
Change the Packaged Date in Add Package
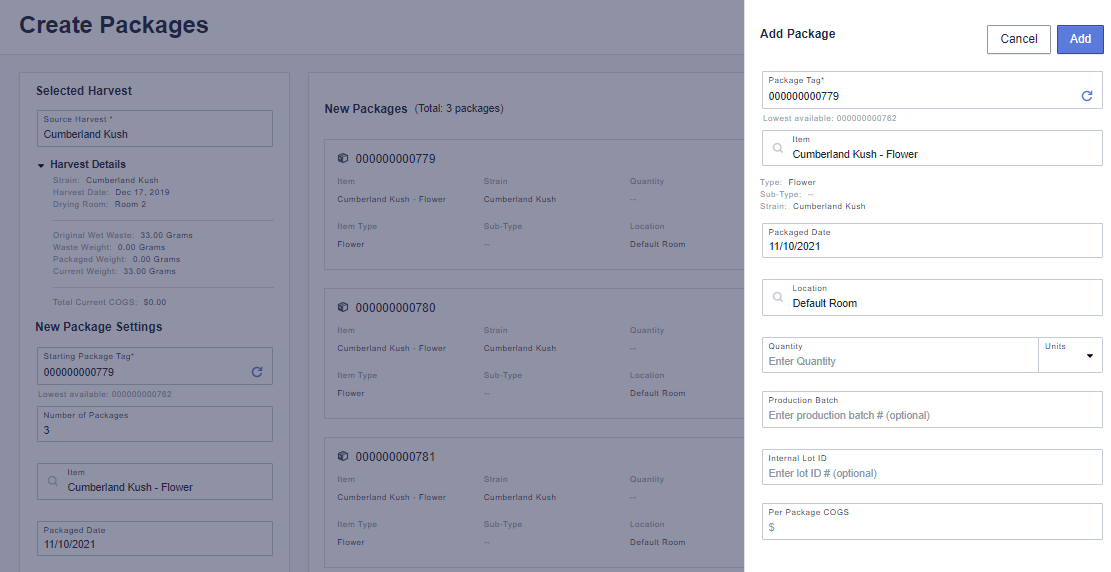[932, 240]
